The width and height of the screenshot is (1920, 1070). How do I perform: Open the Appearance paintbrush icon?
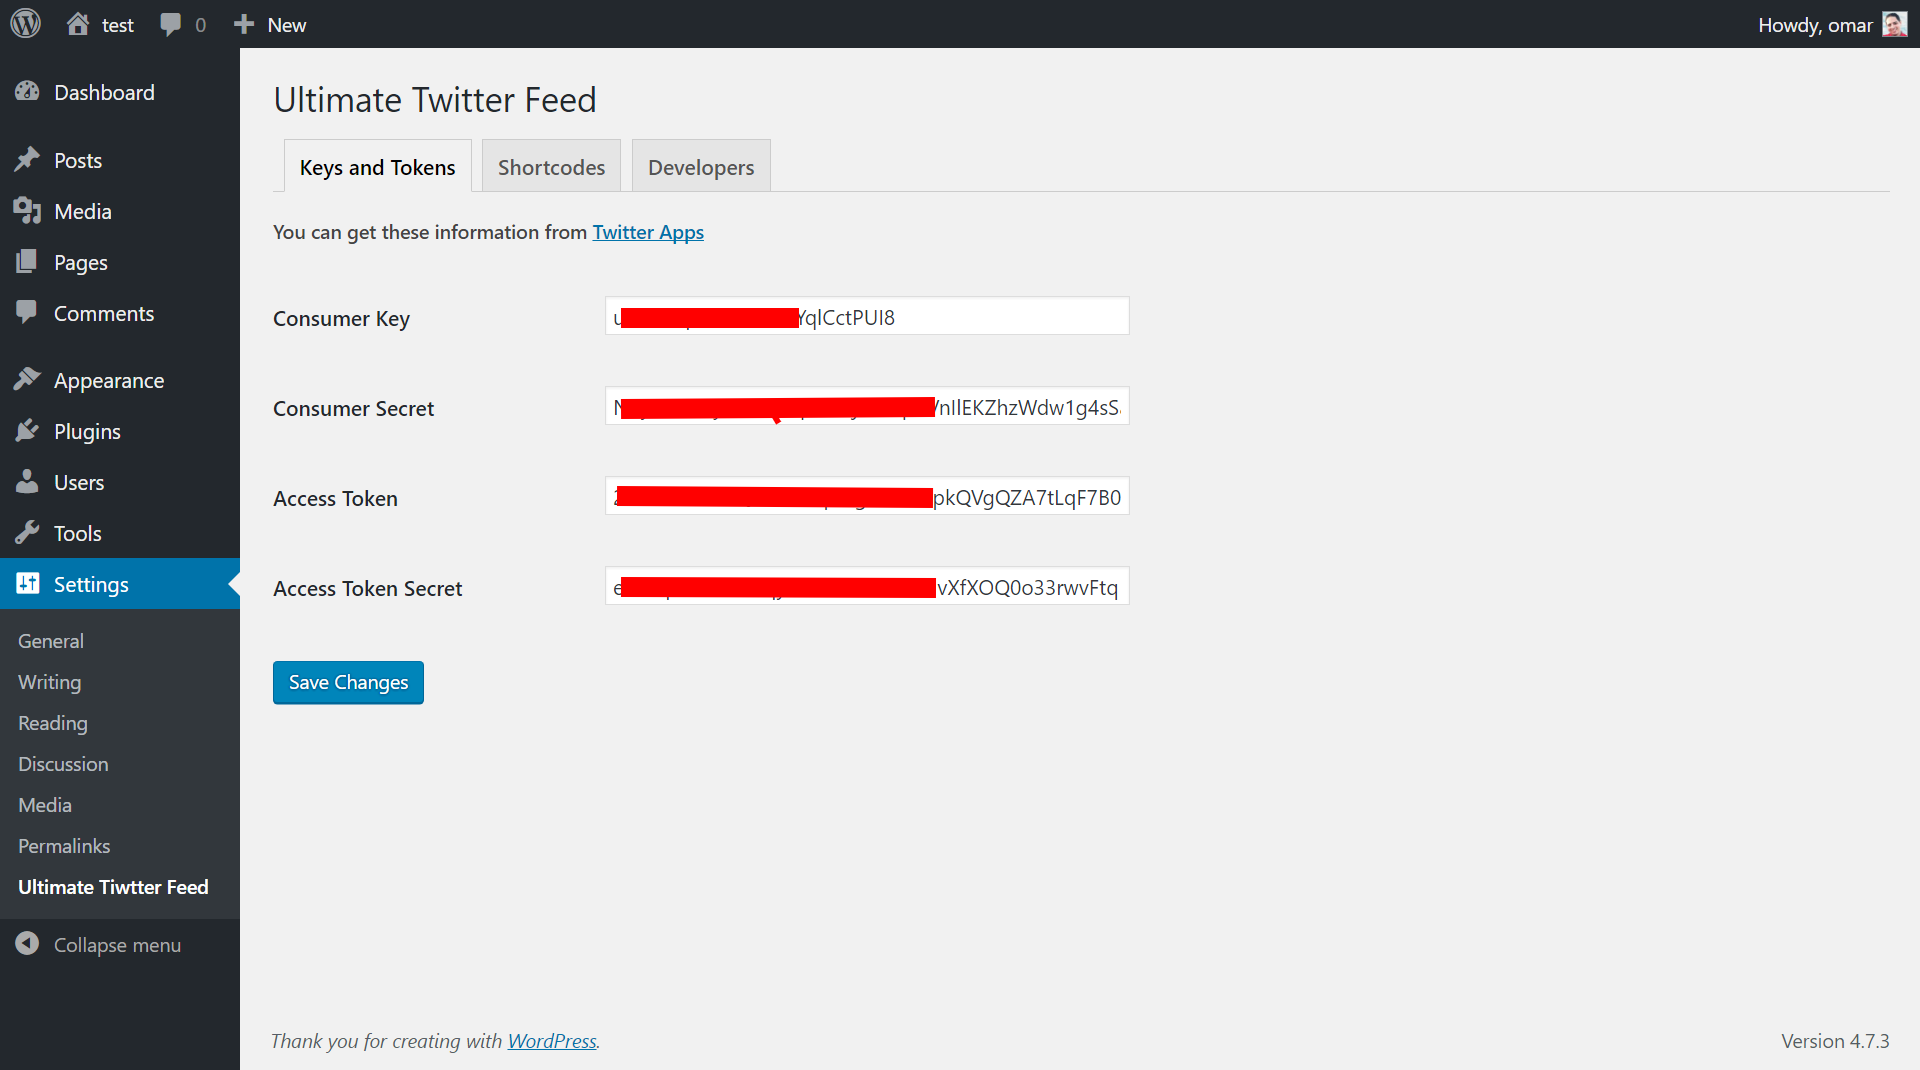[x=27, y=380]
